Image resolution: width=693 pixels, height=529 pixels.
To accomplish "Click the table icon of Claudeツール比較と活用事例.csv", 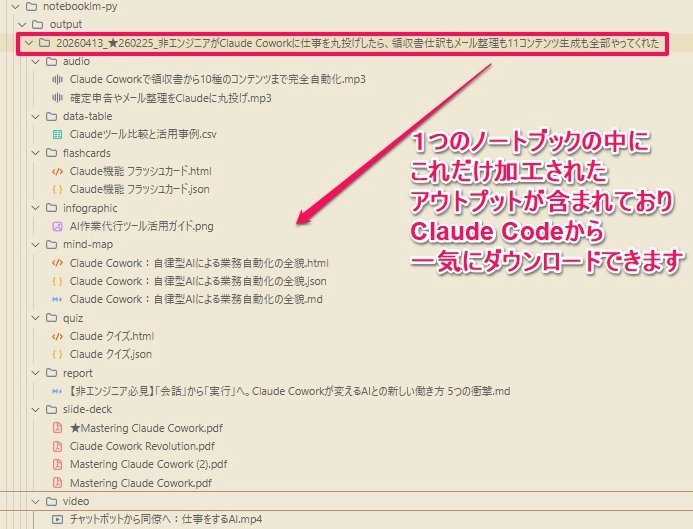I will tap(57, 134).
